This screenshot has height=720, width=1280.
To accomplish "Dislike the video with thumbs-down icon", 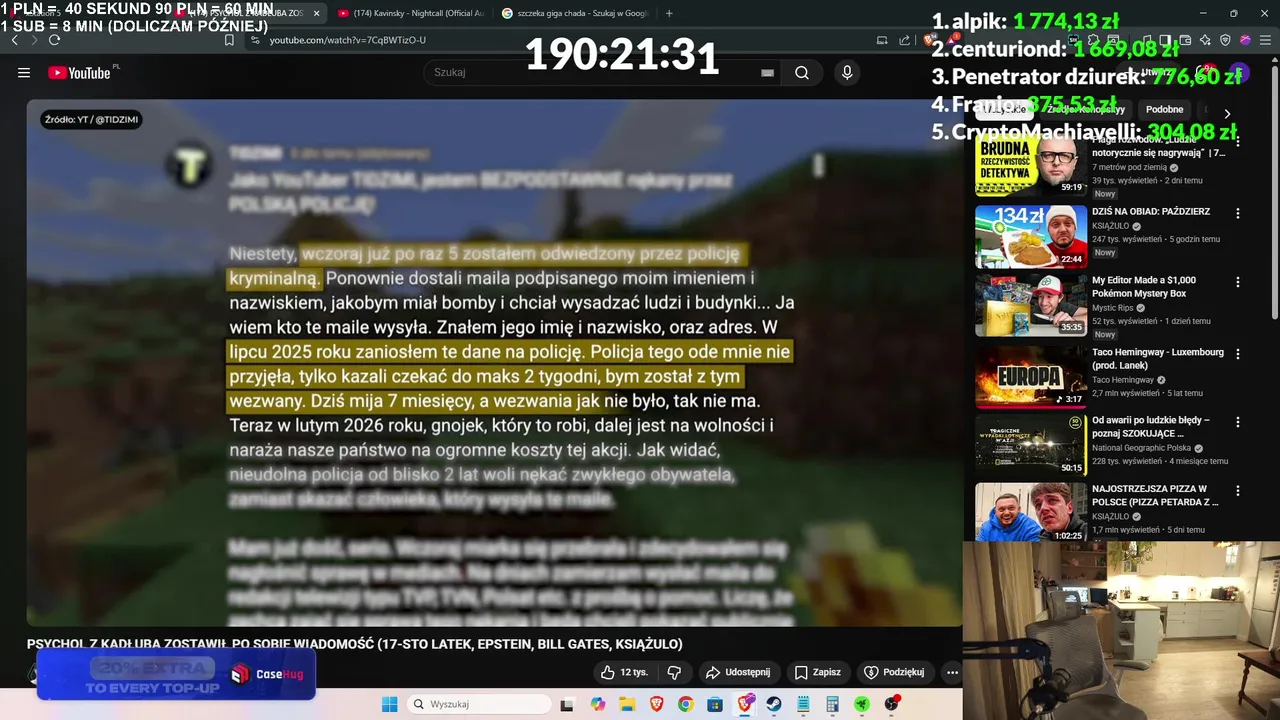I will click(674, 672).
